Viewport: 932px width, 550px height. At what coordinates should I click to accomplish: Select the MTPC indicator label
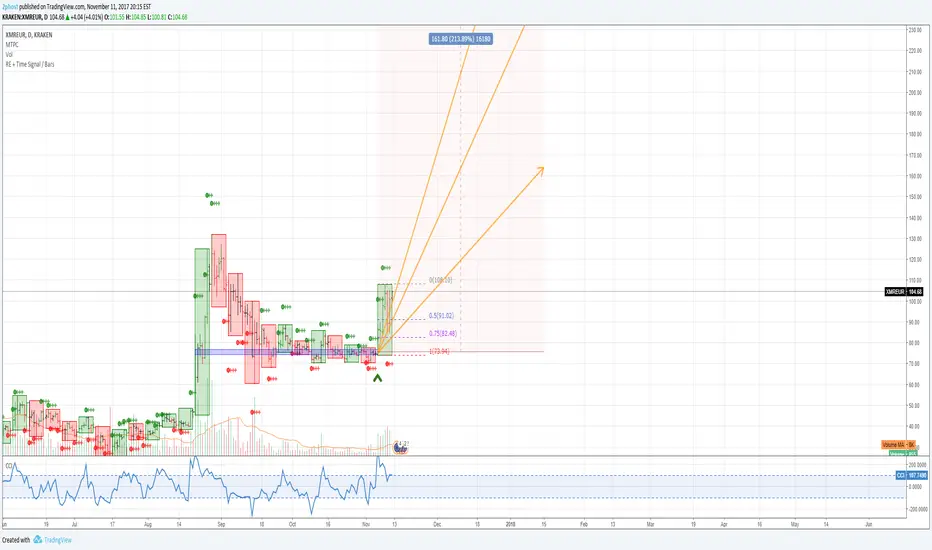(x=12, y=45)
